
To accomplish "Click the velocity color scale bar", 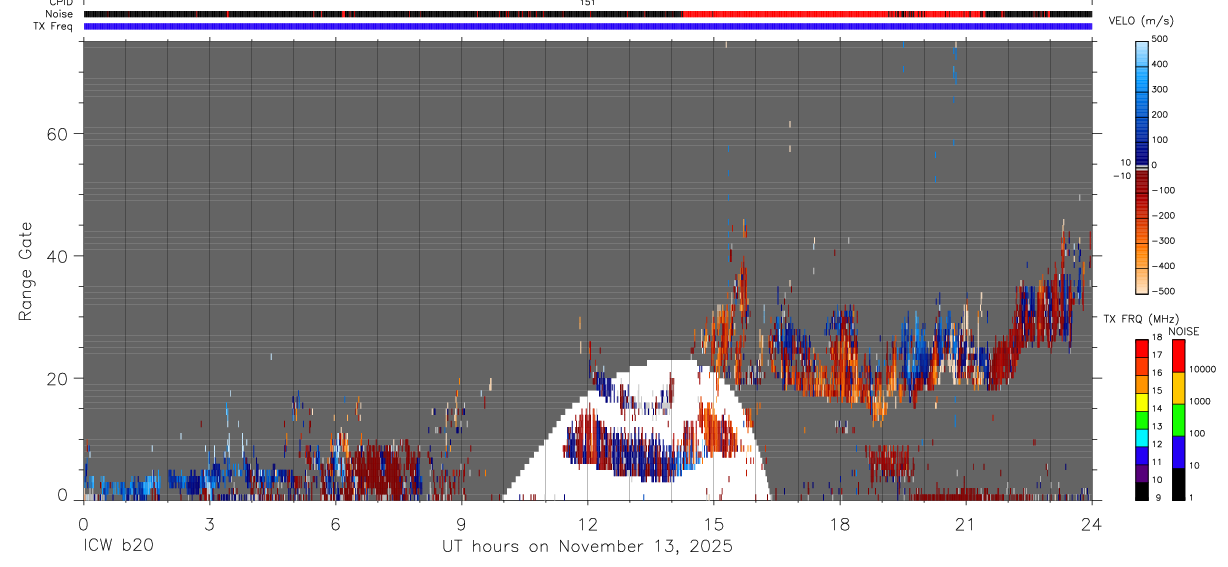I will (1142, 165).
